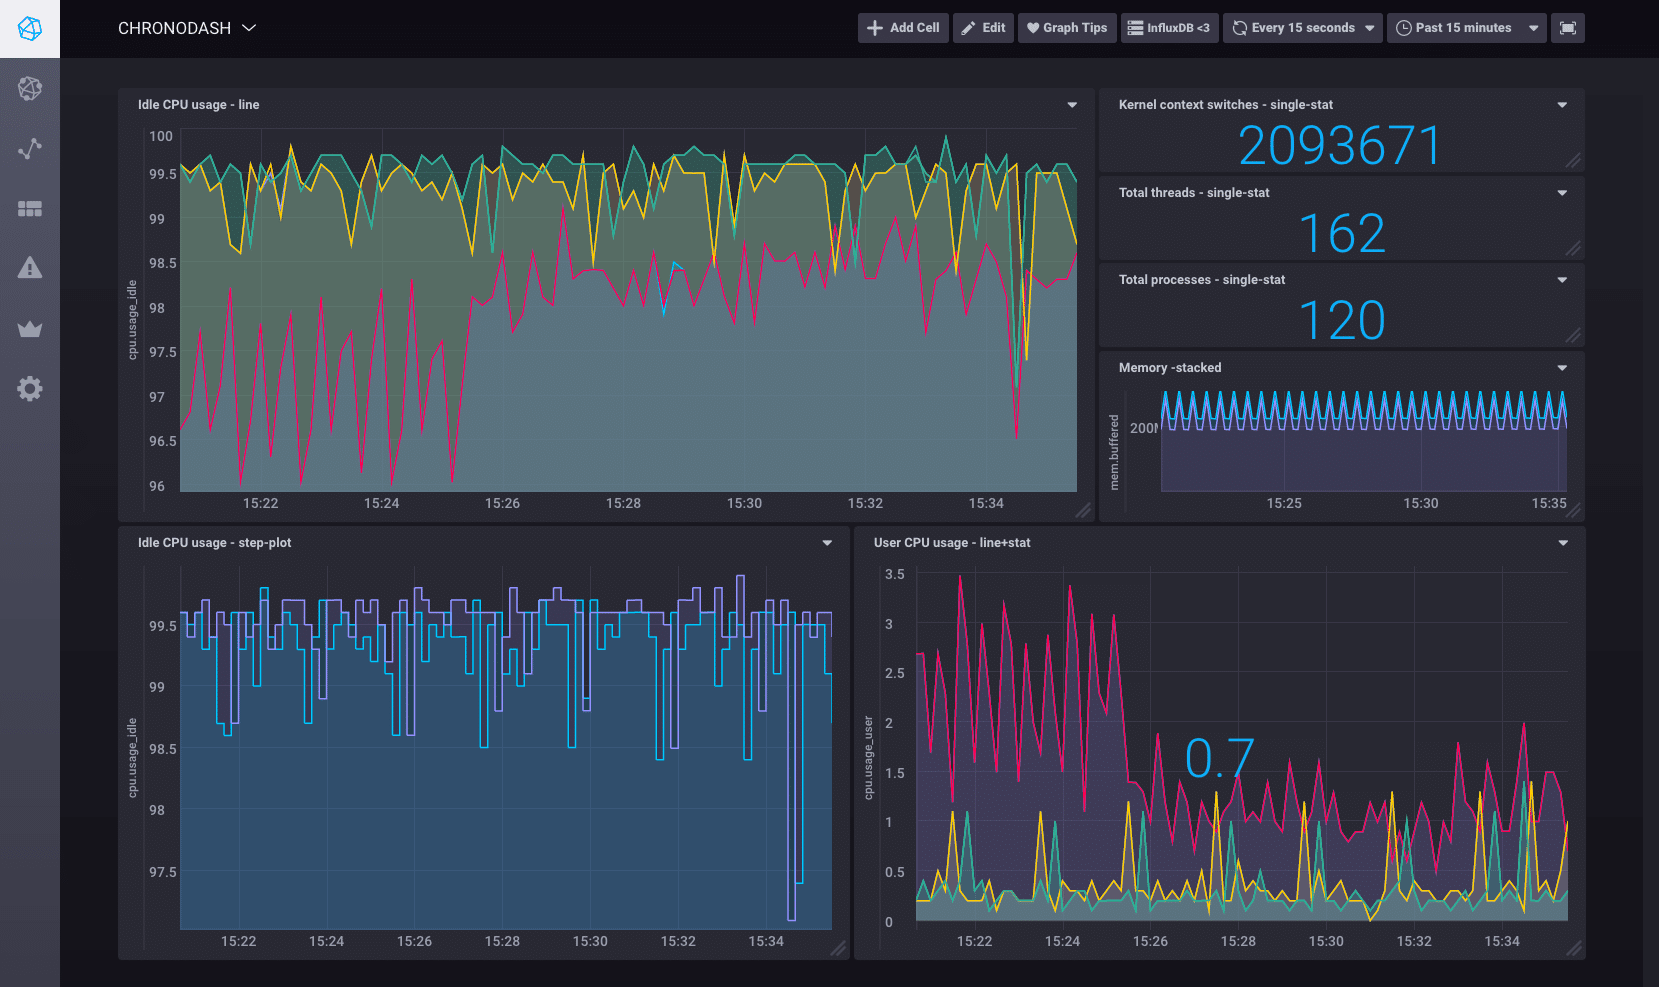
Task: Open Idle CPU usage line cell menu
Action: (x=1072, y=105)
